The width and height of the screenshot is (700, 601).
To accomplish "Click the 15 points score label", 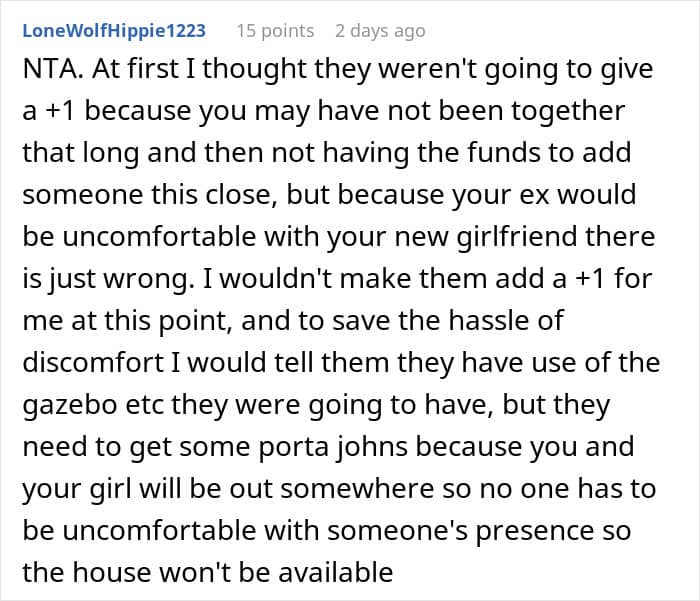I will tap(275, 31).
